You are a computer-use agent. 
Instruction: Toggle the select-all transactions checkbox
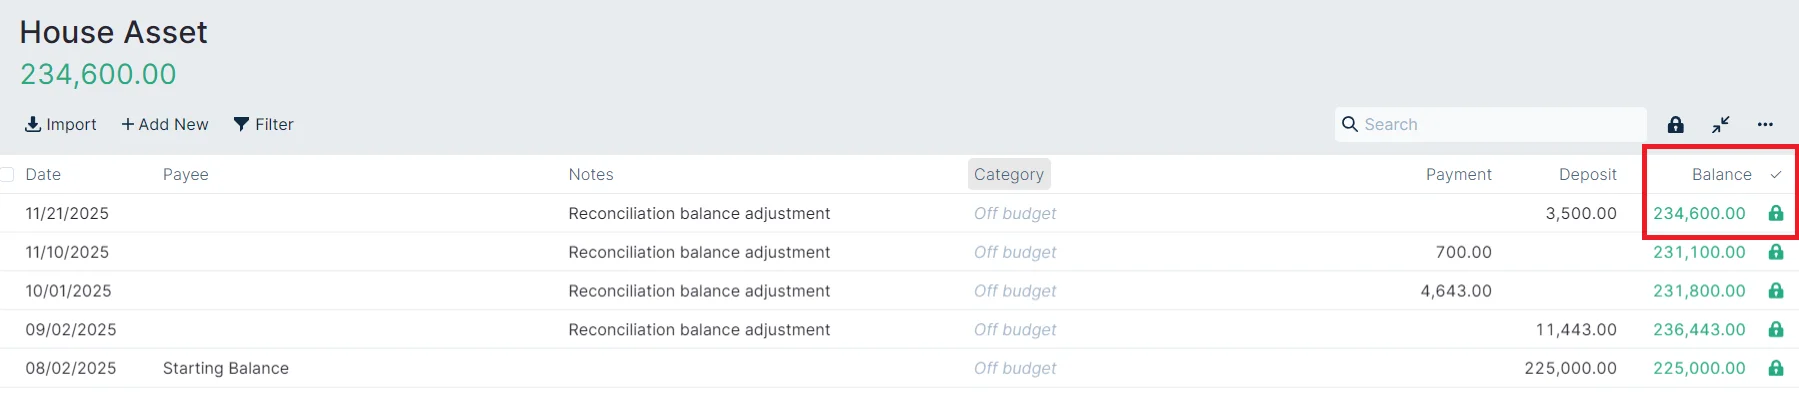coord(7,174)
